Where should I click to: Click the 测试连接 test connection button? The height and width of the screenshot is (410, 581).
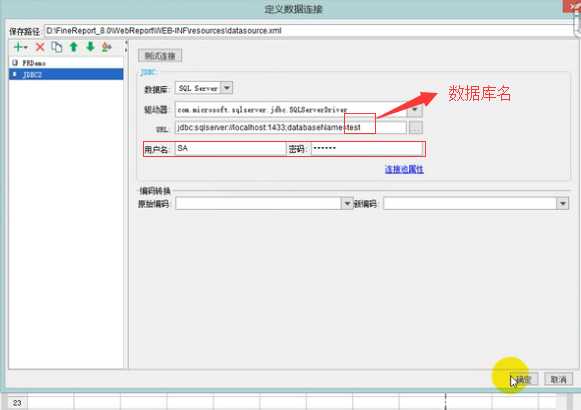(x=160, y=56)
